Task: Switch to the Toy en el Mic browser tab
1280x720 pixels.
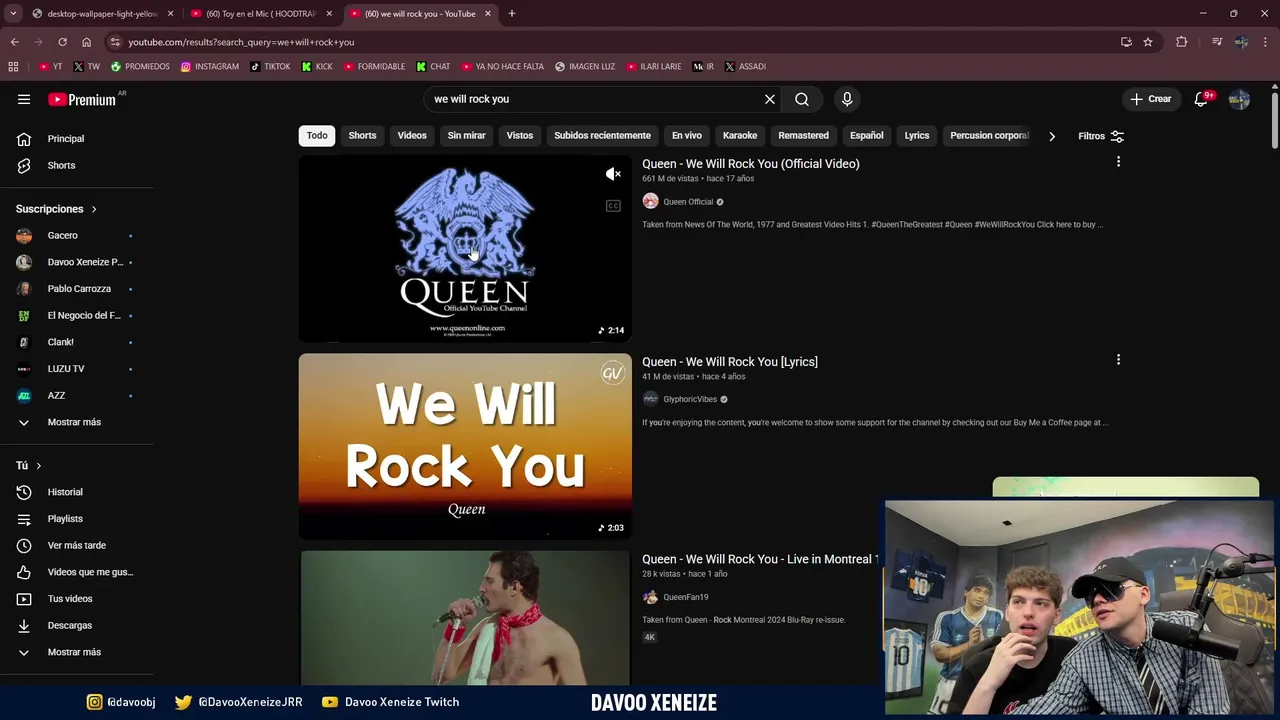Action: [260, 14]
